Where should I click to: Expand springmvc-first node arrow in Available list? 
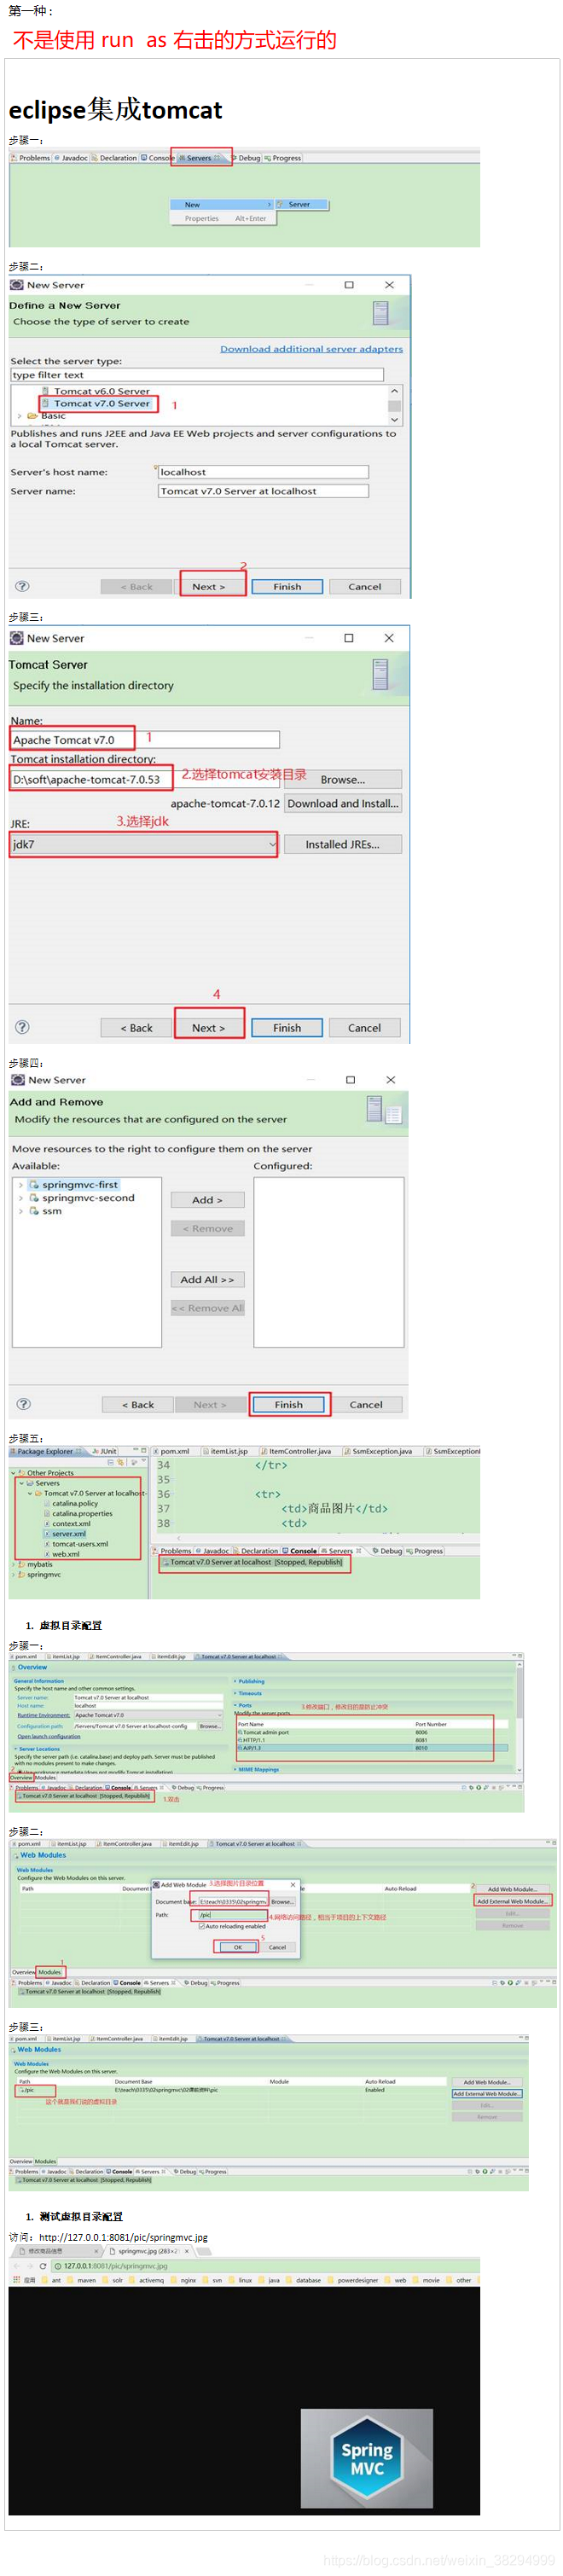coord(20,1184)
